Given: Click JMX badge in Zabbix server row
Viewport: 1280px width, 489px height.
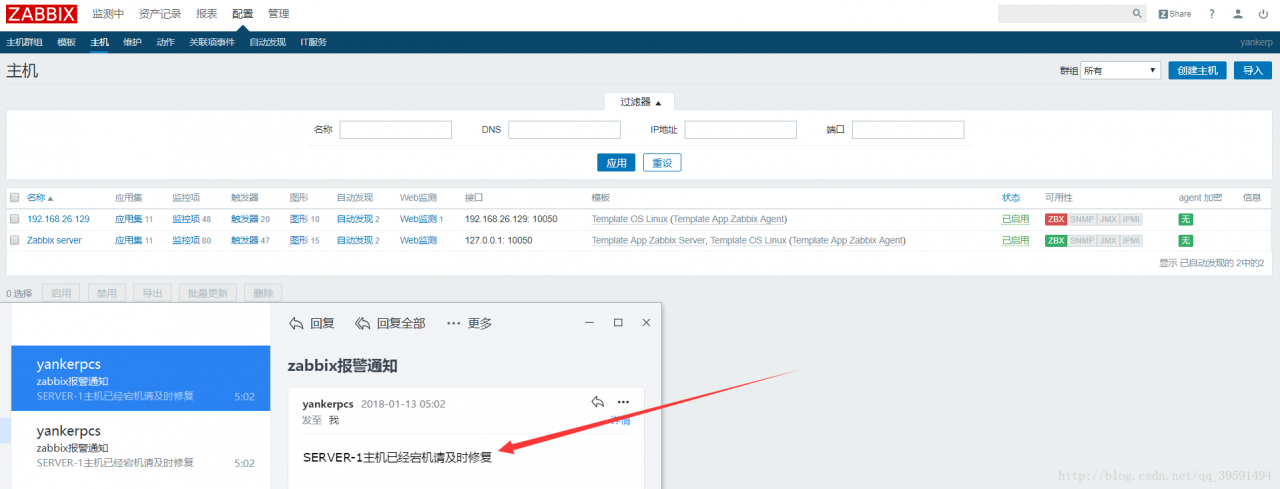Looking at the screenshot, I should click(x=1107, y=241).
